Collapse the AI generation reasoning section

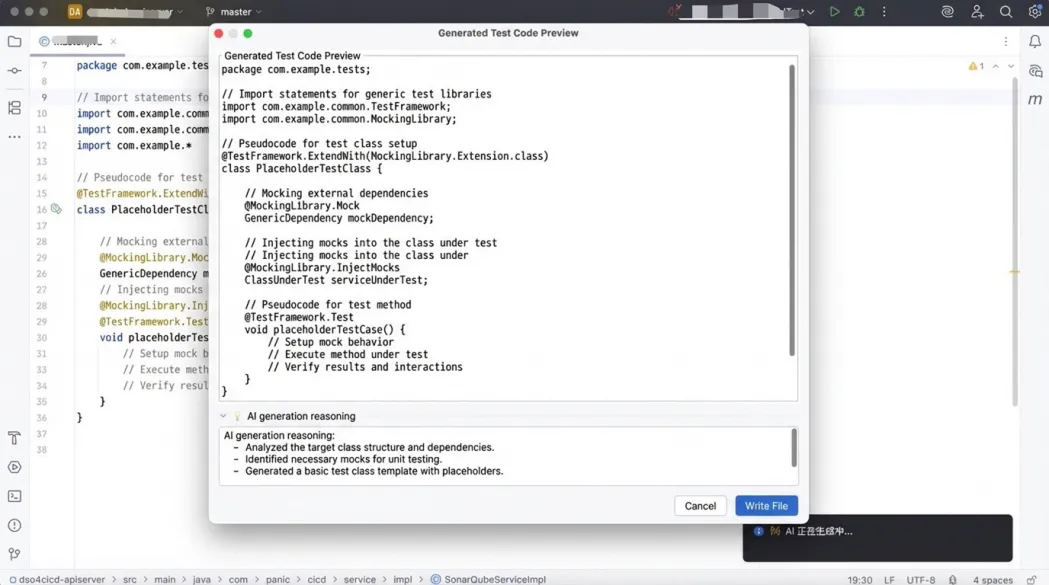pos(223,417)
